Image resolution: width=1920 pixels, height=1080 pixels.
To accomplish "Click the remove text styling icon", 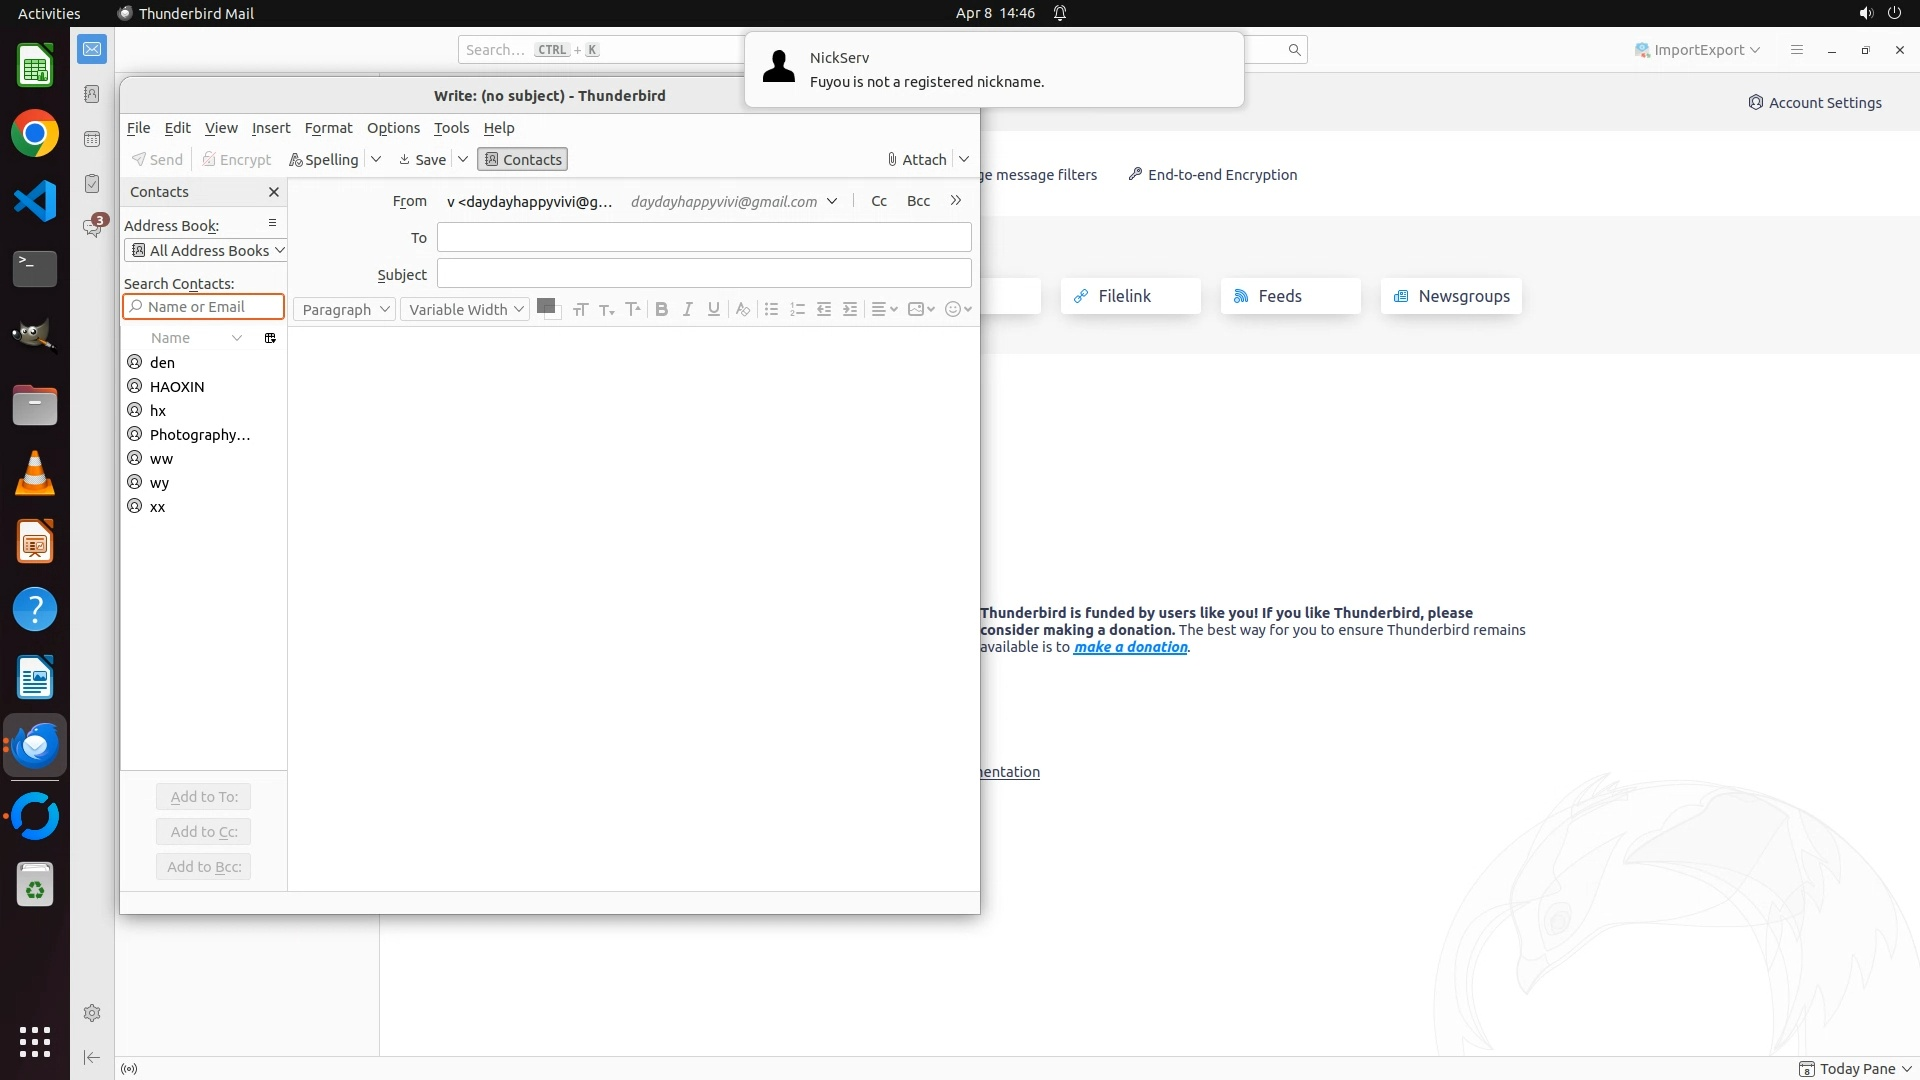I will pos(742,309).
